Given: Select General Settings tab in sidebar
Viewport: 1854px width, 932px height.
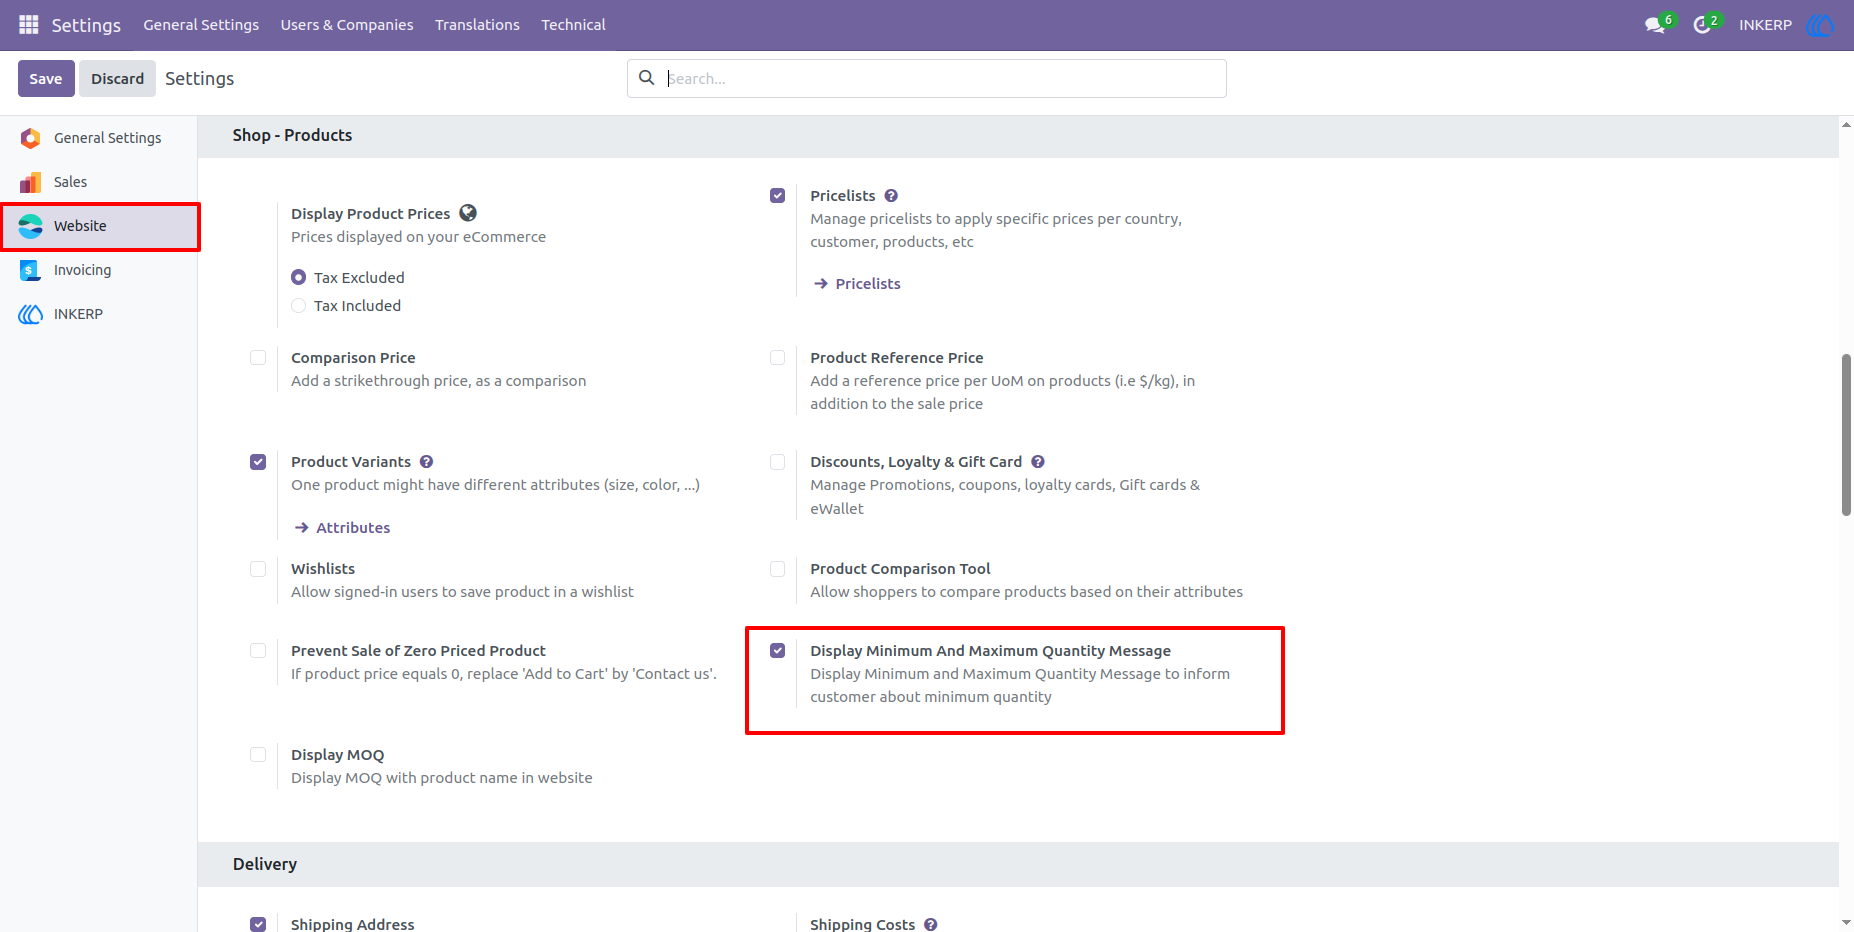Looking at the screenshot, I should (x=99, y=138).
